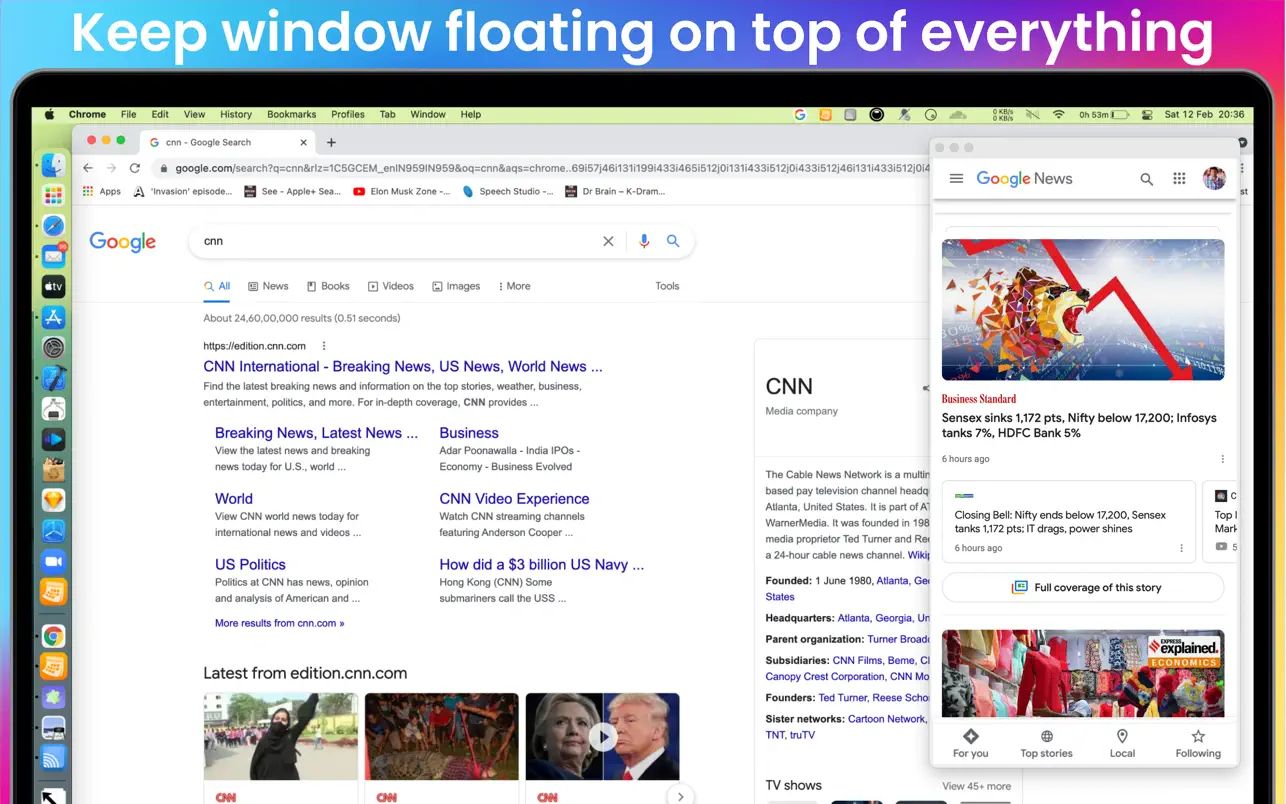1286x804 pixels.
Task: Open the Google apps grid in Google News
Action: point(1179,178)
